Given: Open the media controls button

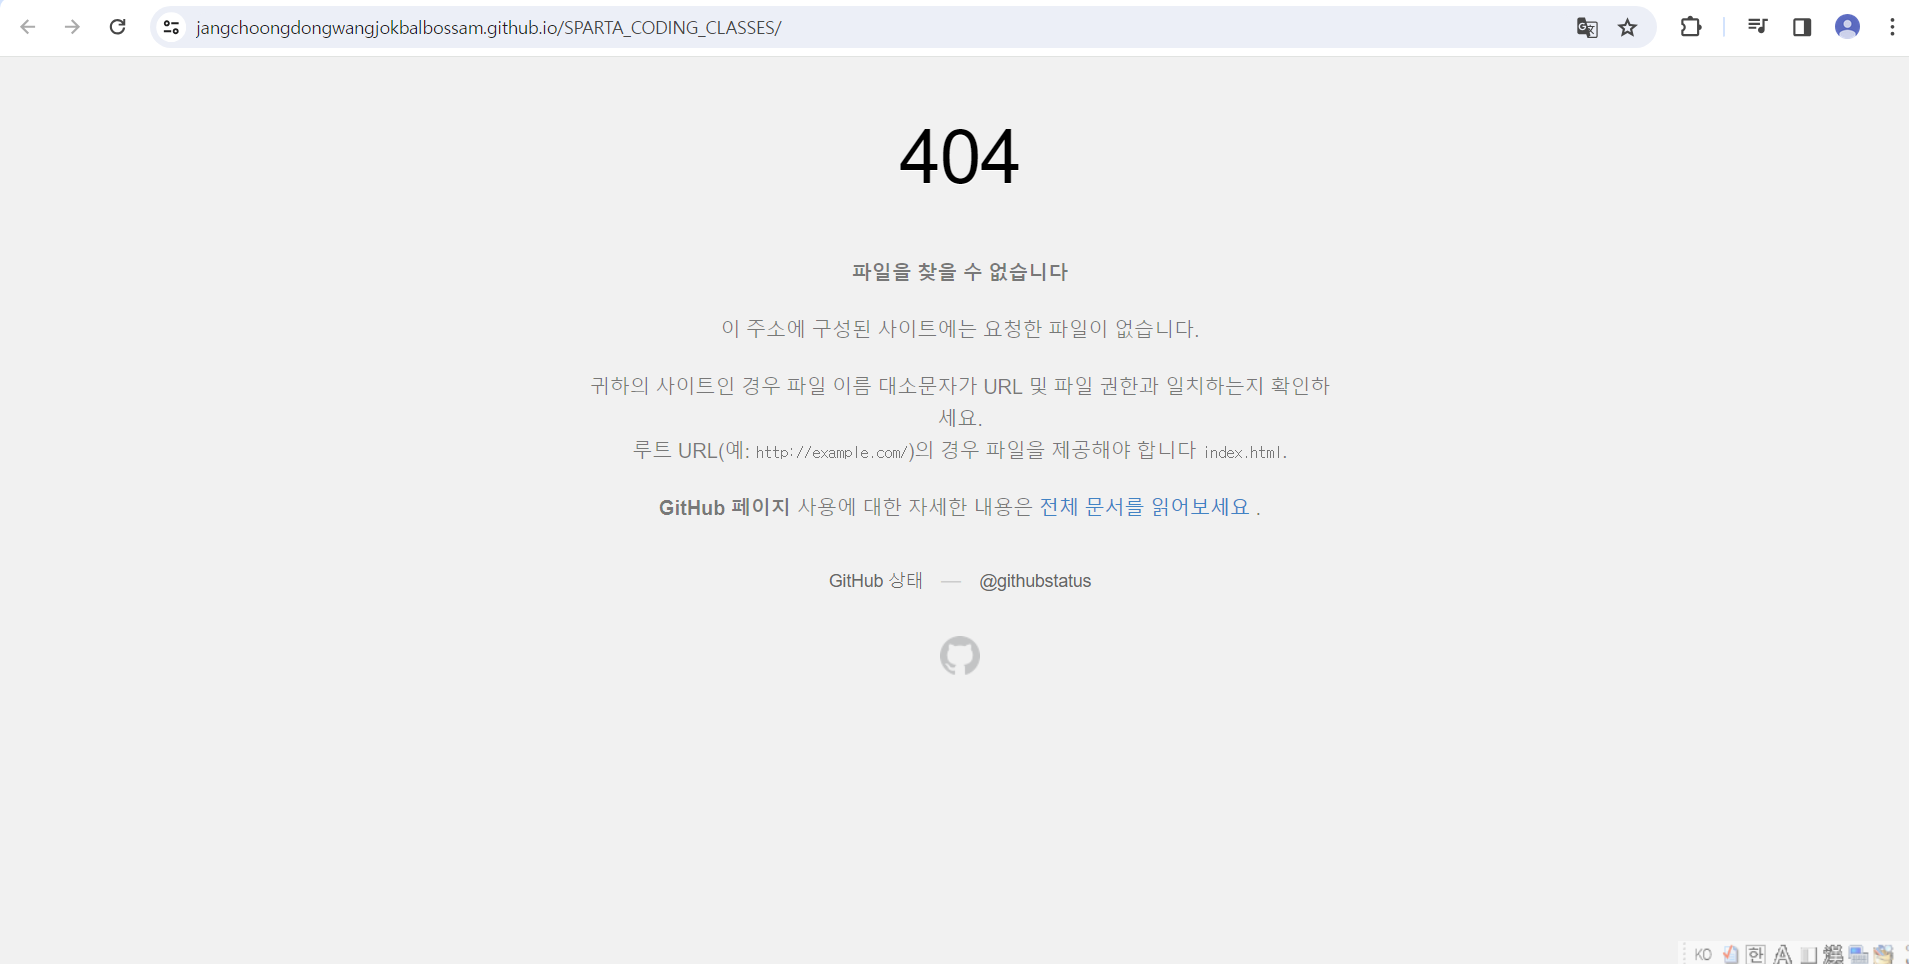Looking at the screenshot, I should pos(1757,27).
